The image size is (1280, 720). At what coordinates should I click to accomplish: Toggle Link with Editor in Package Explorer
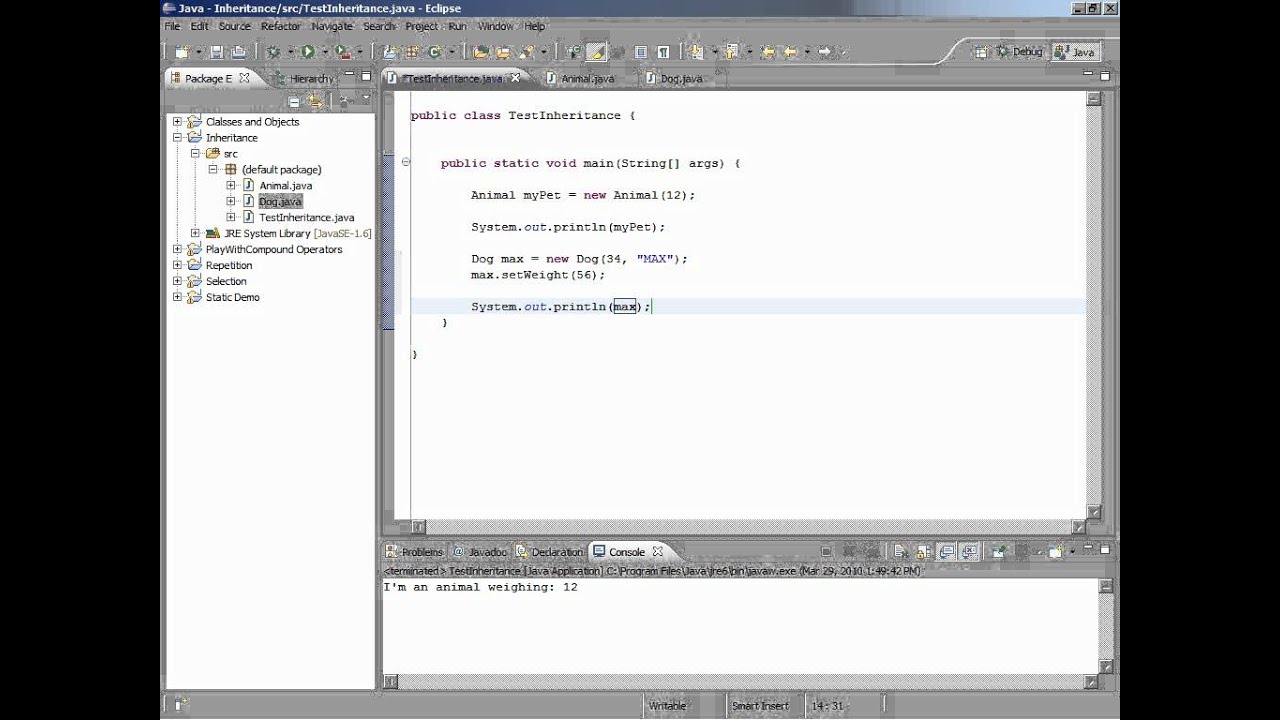click(x=316, y=101)
